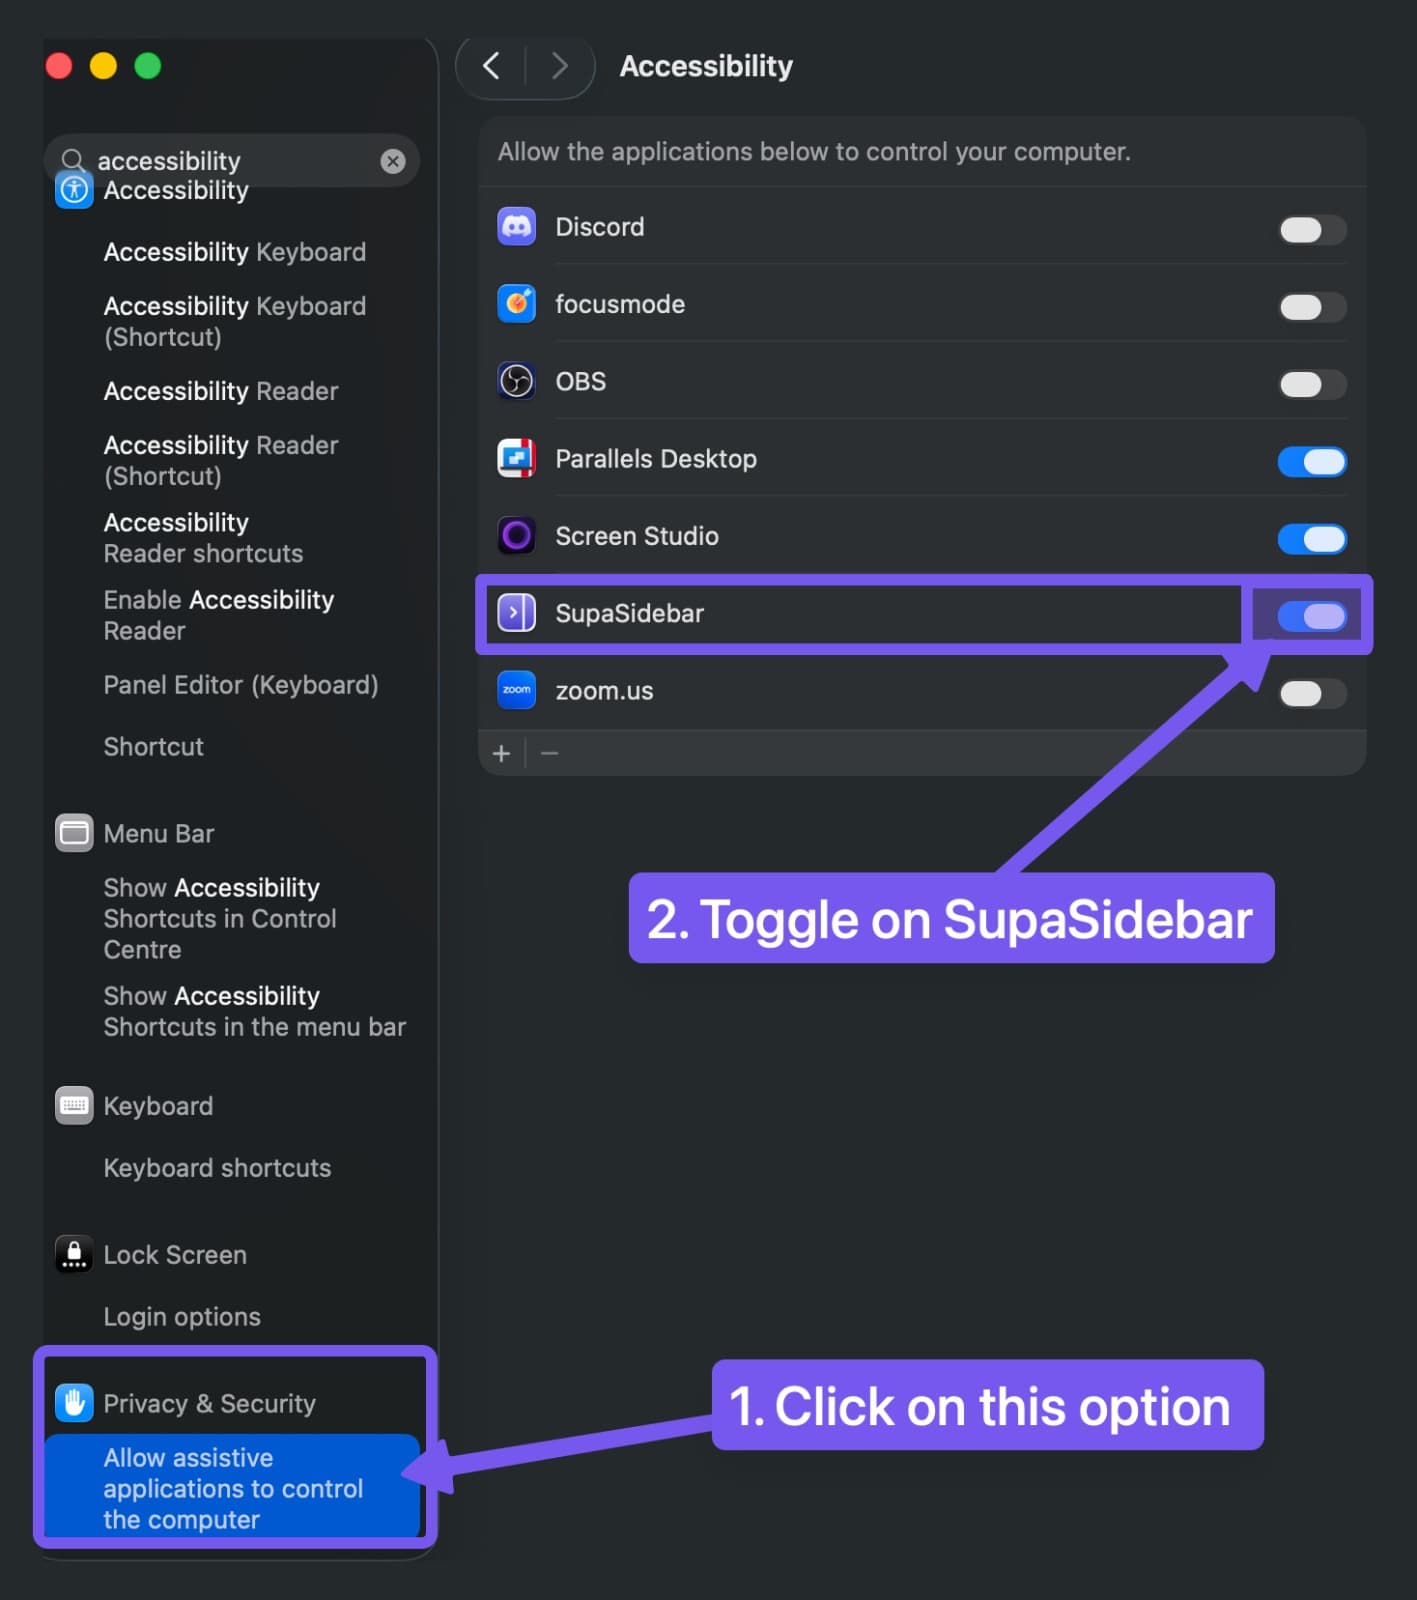Image resolution: width=1417 pixels, height=1600 pixels.
Task: Click the minus button to remove an app
Action: [549, 753]
